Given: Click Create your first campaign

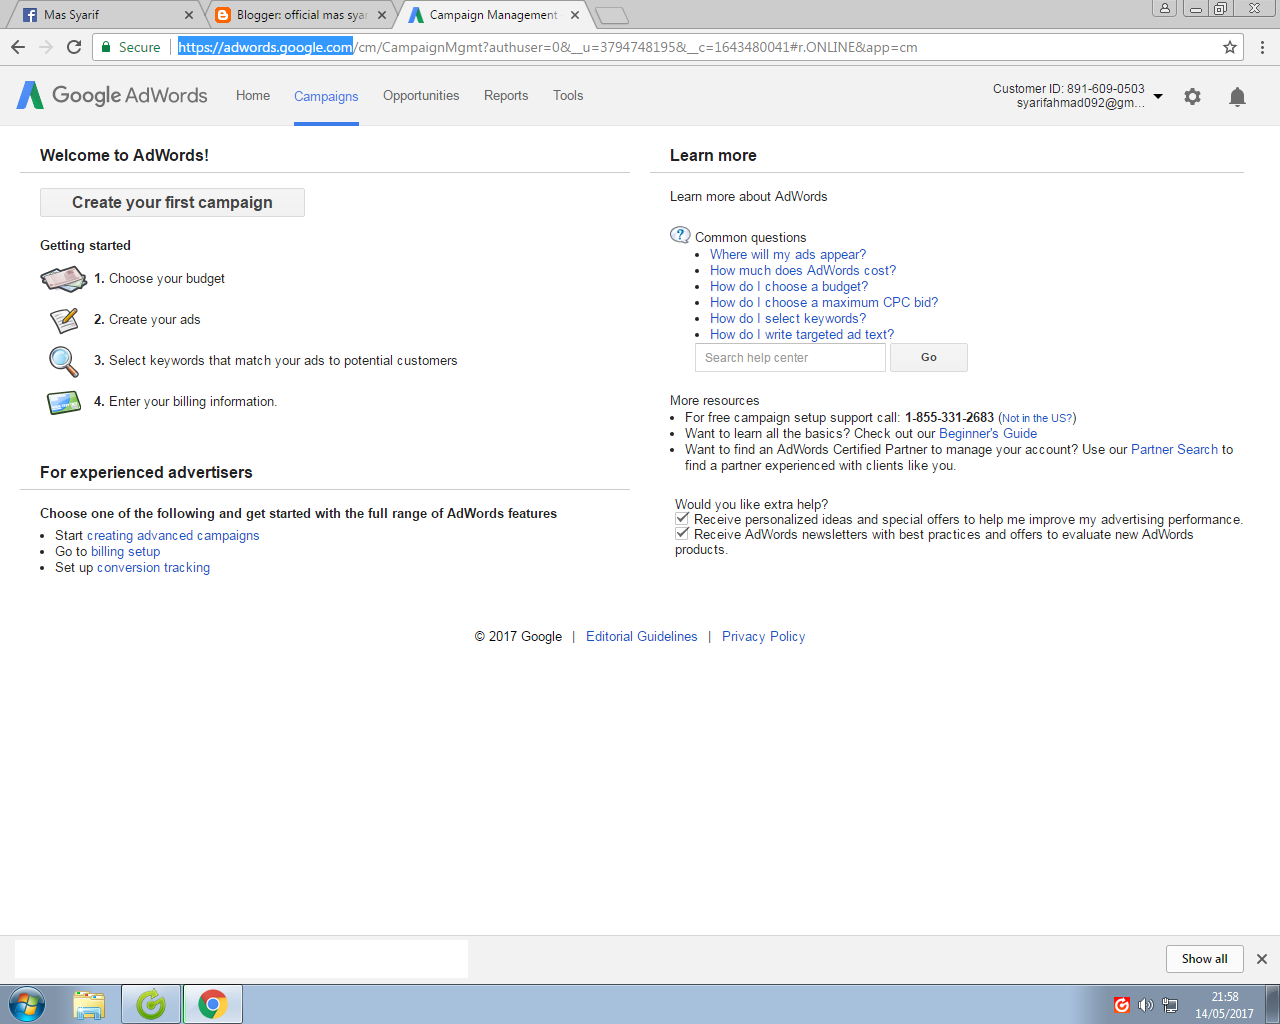Looking at the screenshot, I should (172, 202).
